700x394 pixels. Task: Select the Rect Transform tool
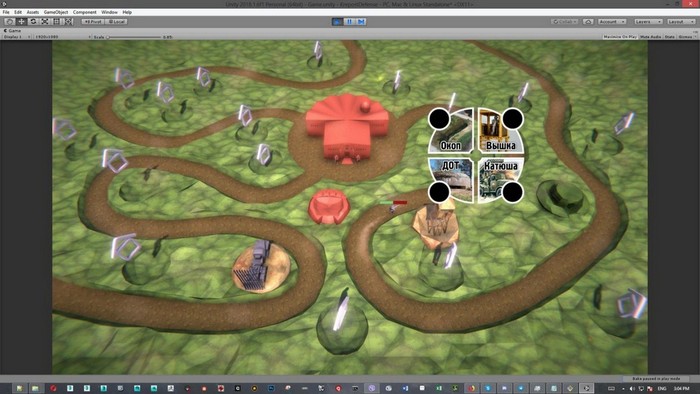(x=57, y=21)
